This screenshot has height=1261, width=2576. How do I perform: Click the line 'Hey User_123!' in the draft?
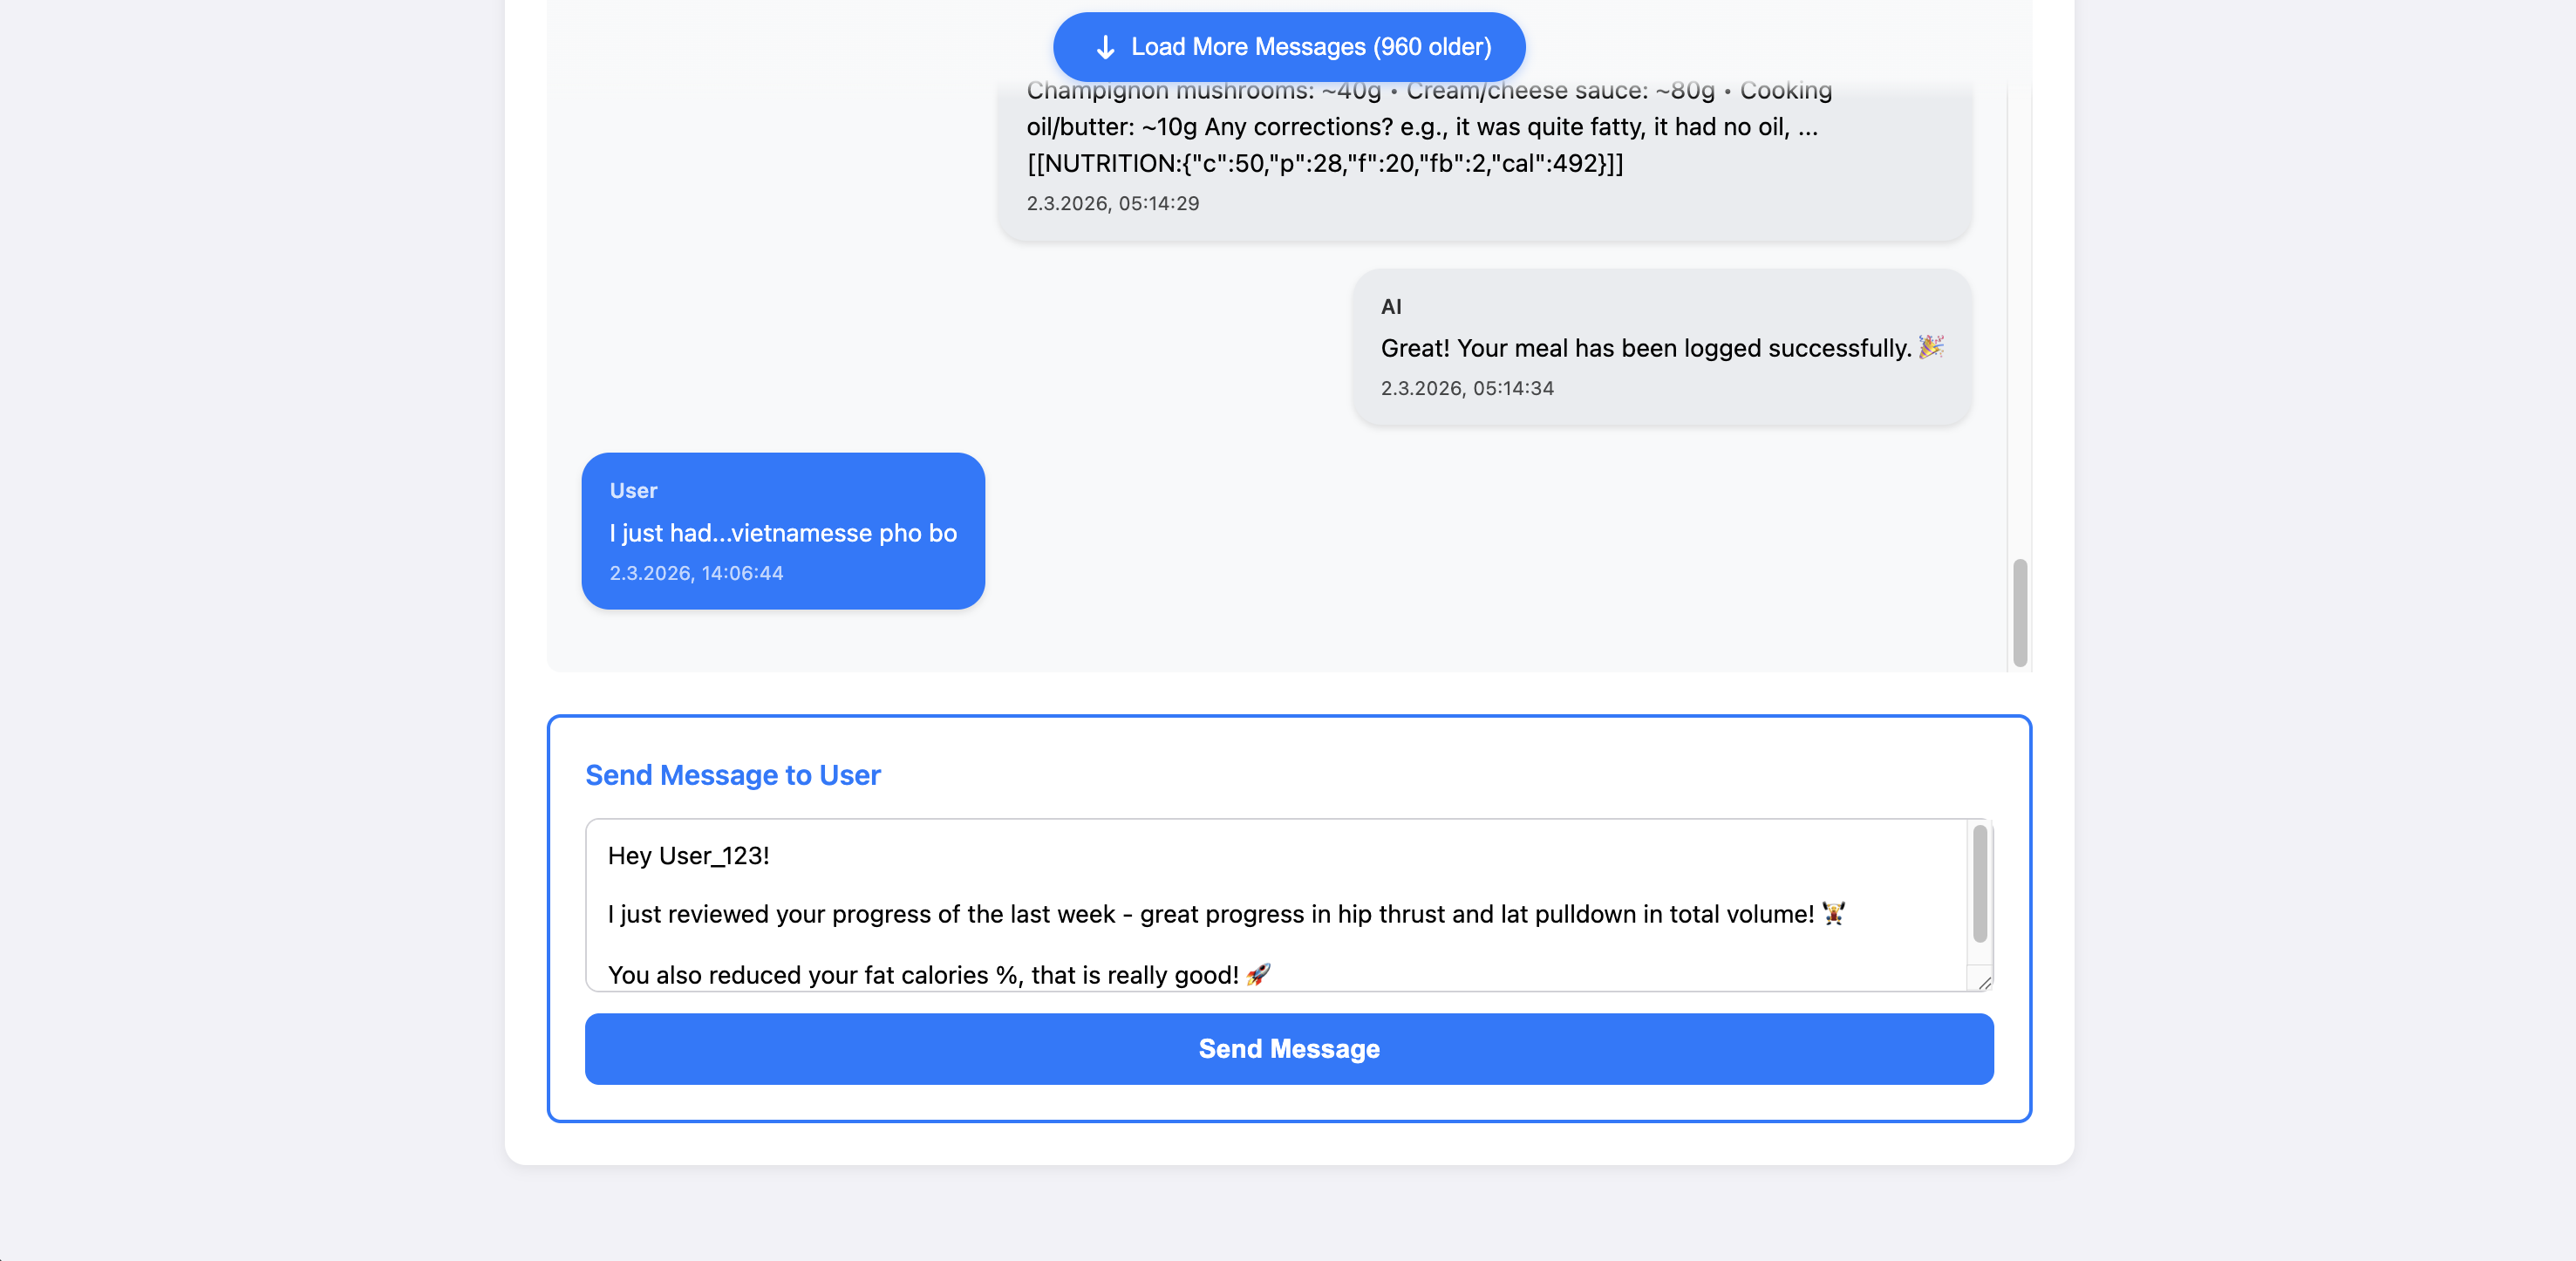688,856
